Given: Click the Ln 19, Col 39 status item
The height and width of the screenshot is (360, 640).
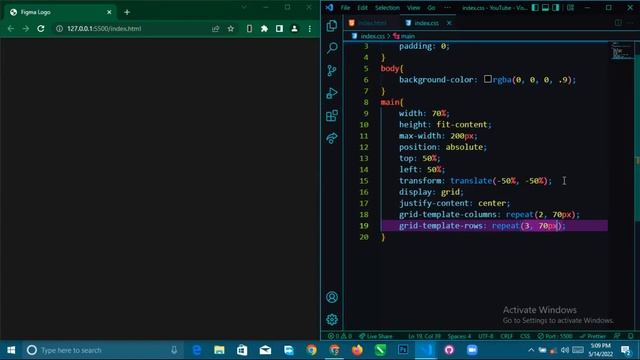Looking at the screenshot, I should pos(424,336).
